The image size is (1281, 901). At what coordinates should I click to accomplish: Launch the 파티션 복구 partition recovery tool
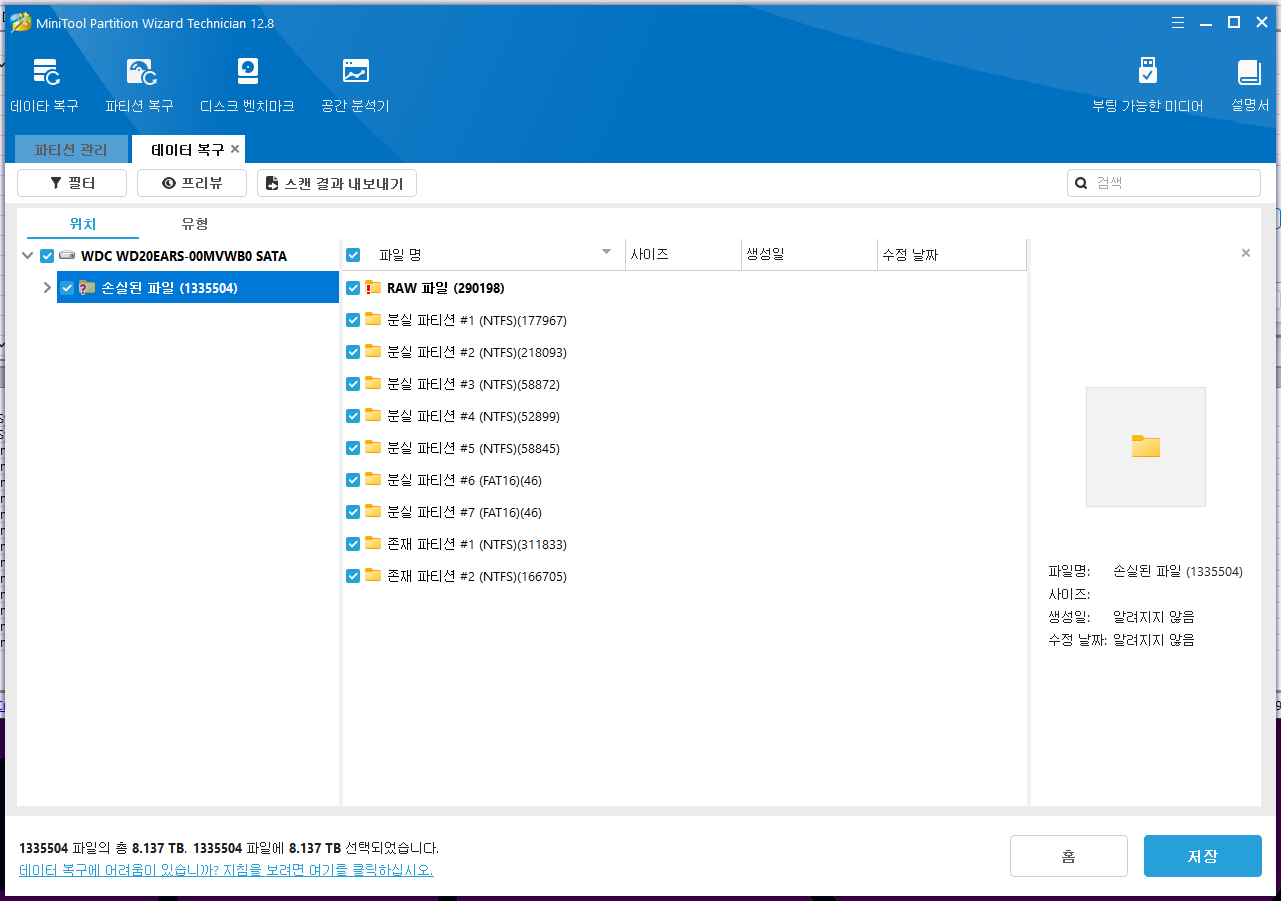pos(139,84)
